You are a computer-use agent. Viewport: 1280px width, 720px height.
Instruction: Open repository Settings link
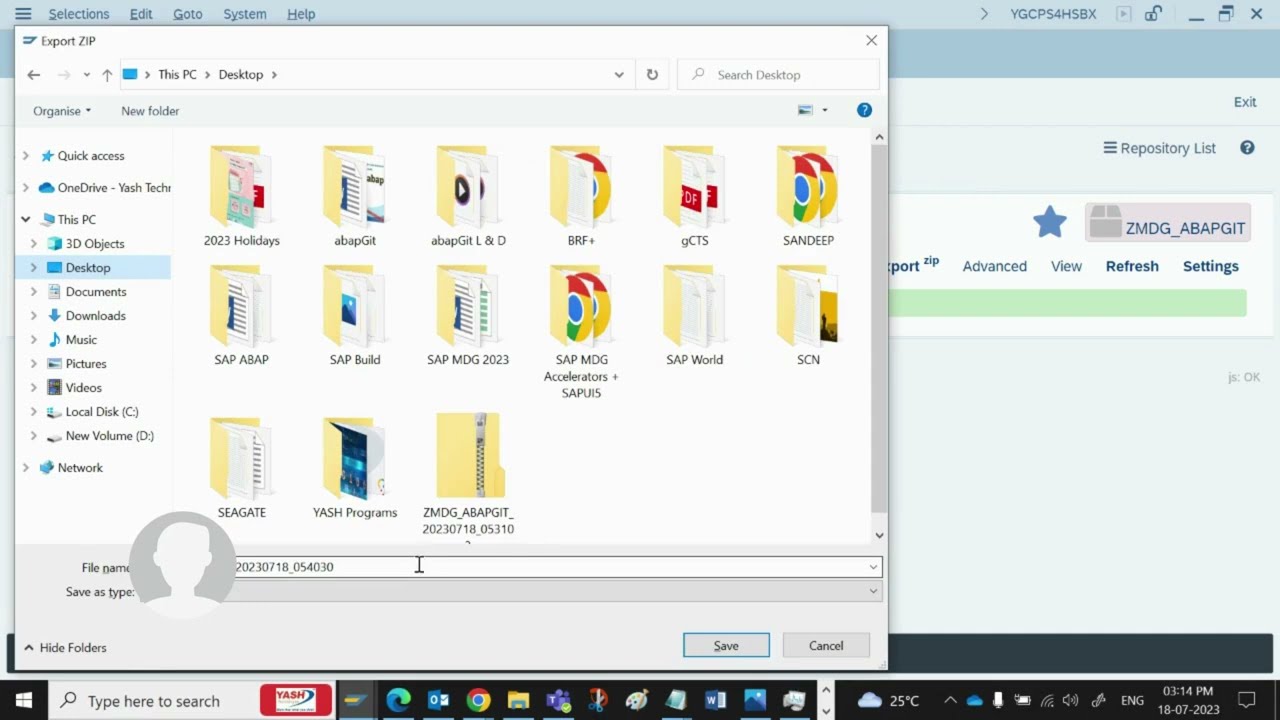(1211, 266)
